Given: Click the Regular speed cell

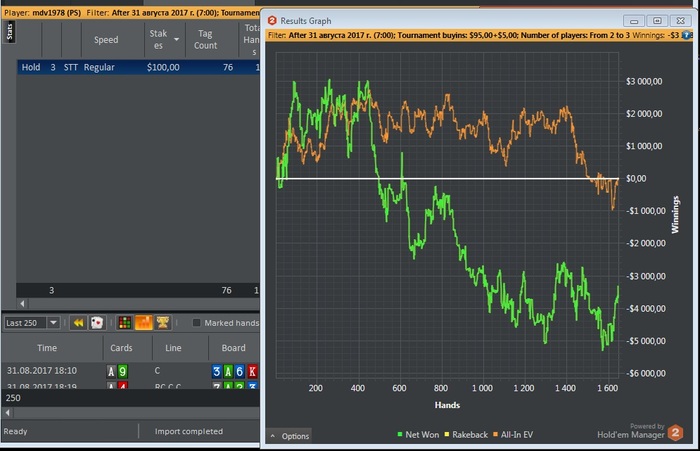Looking at the screenshot, I should pos(99,67).
